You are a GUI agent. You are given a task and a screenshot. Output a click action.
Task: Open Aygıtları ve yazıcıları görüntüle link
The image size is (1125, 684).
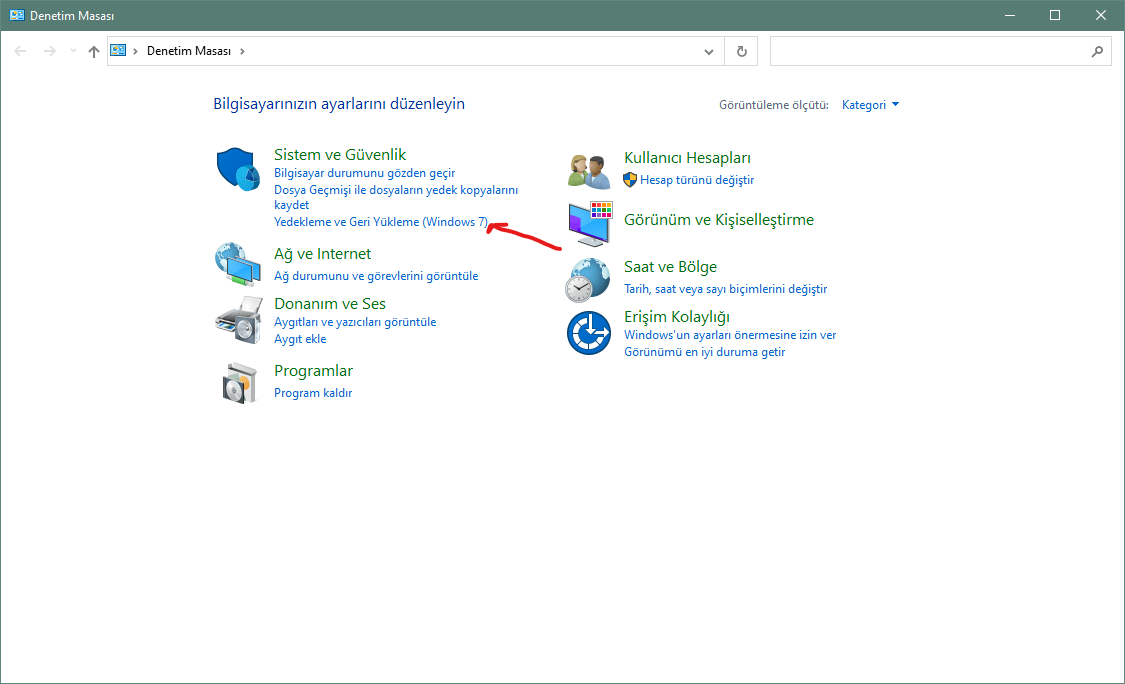(355, 322)
